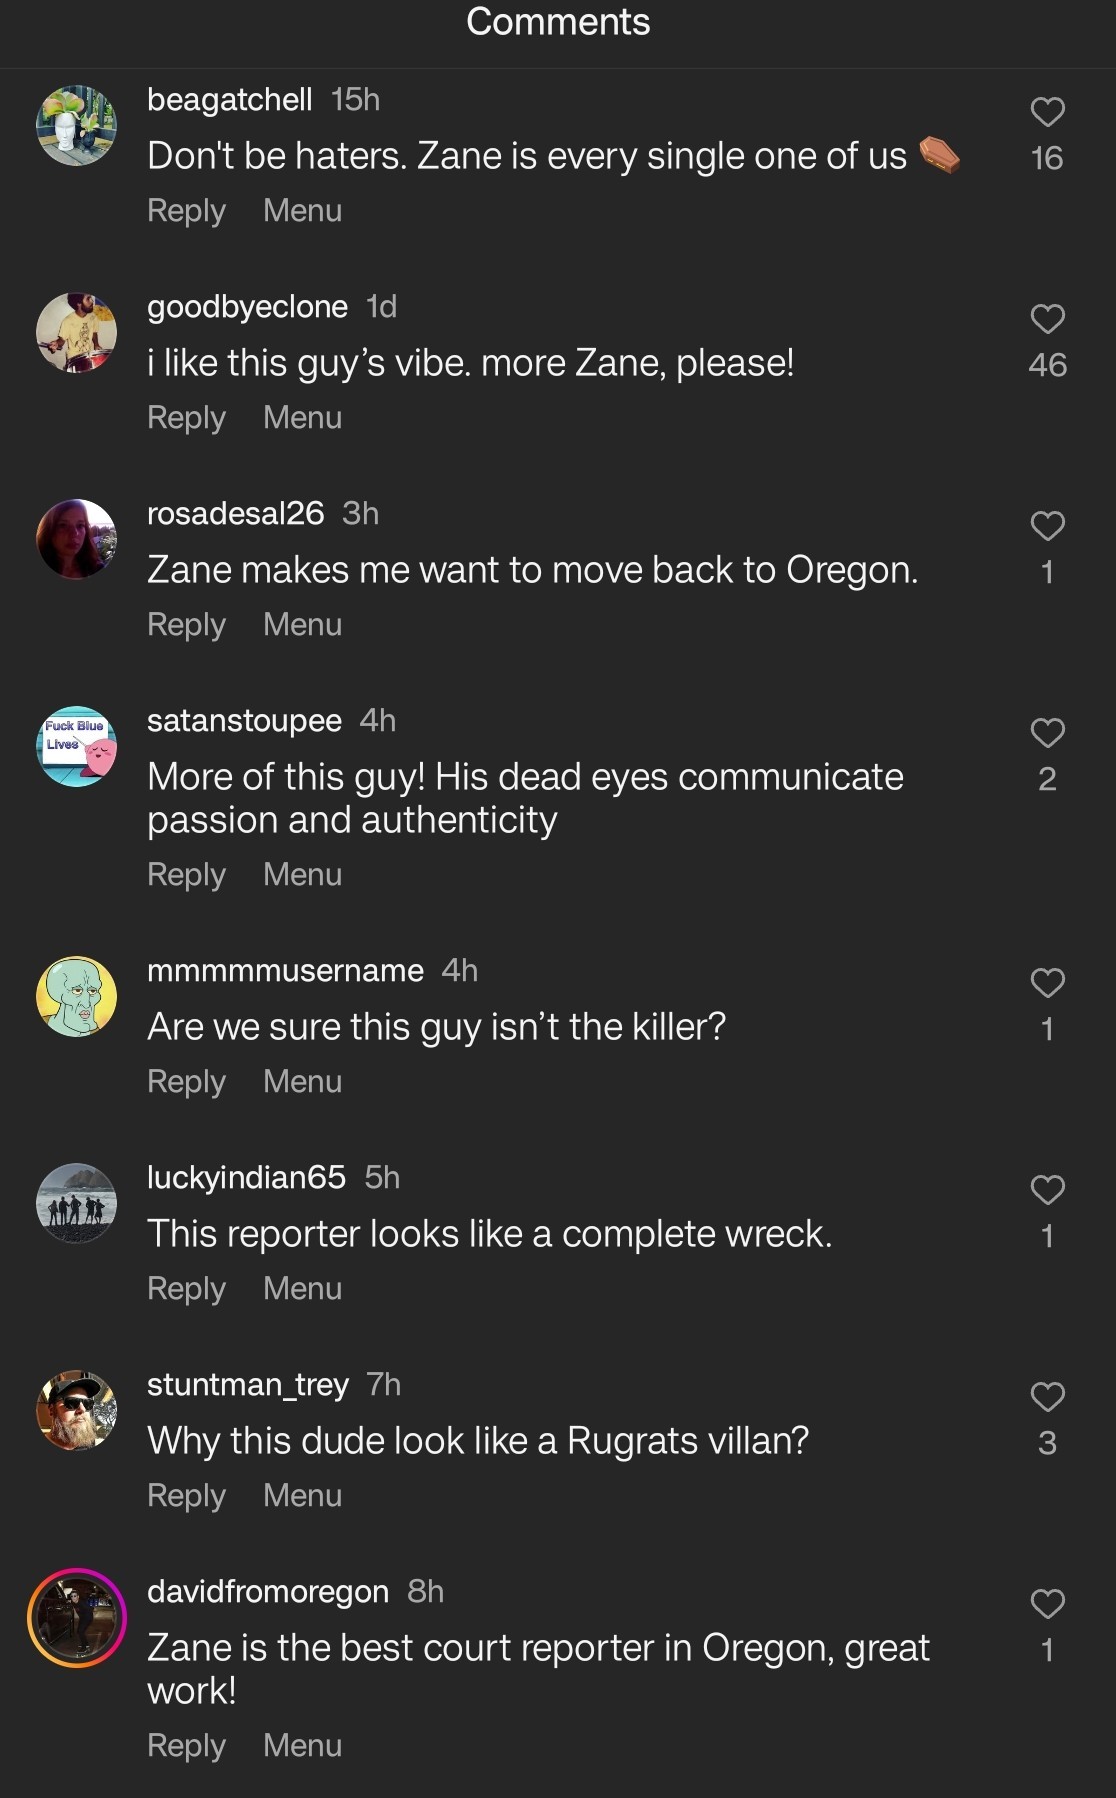The height and width of the screenshot is (1798, 1116).
Task: Like goodbyeclone's comment with the heart
Action: [x=1047, y=319]
